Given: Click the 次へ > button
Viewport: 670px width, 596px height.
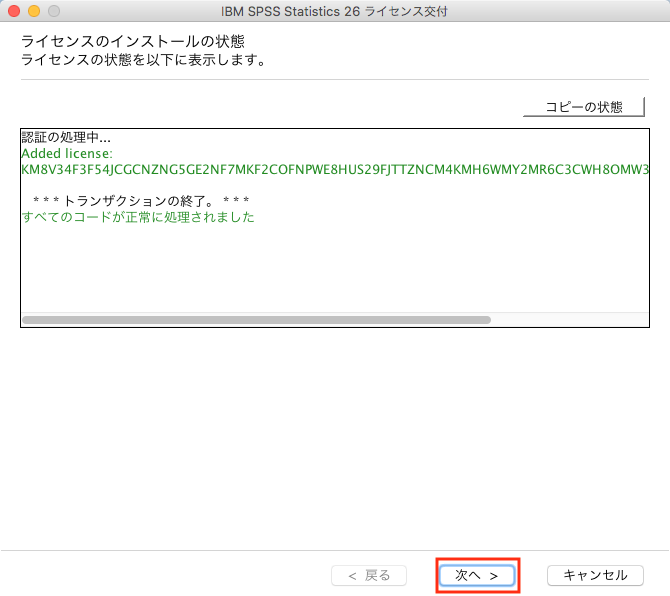Looking at the screenshot, I should (x=477, y=575).
